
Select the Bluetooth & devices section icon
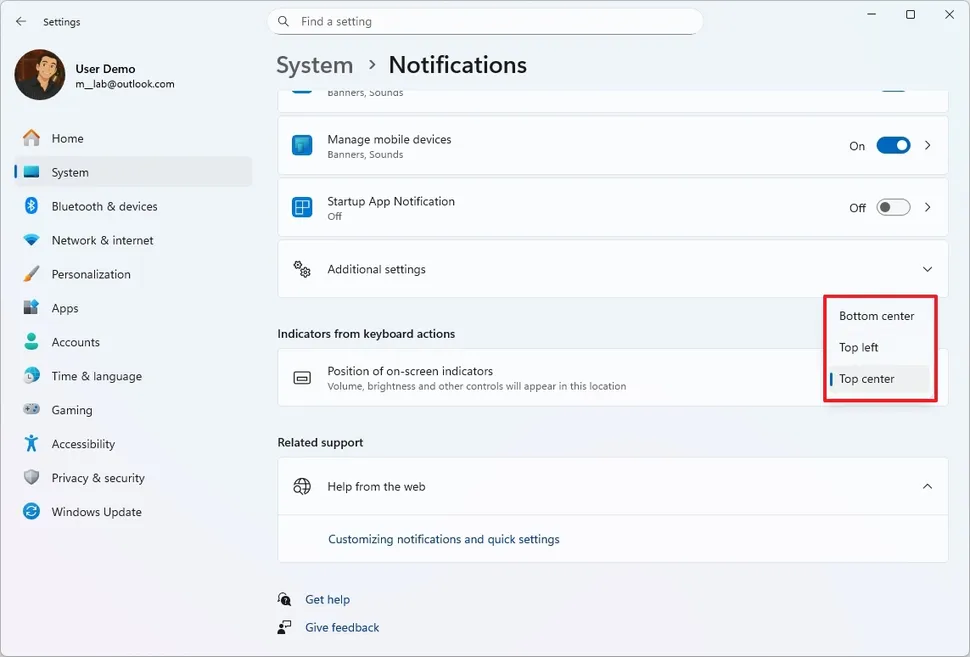30,206
